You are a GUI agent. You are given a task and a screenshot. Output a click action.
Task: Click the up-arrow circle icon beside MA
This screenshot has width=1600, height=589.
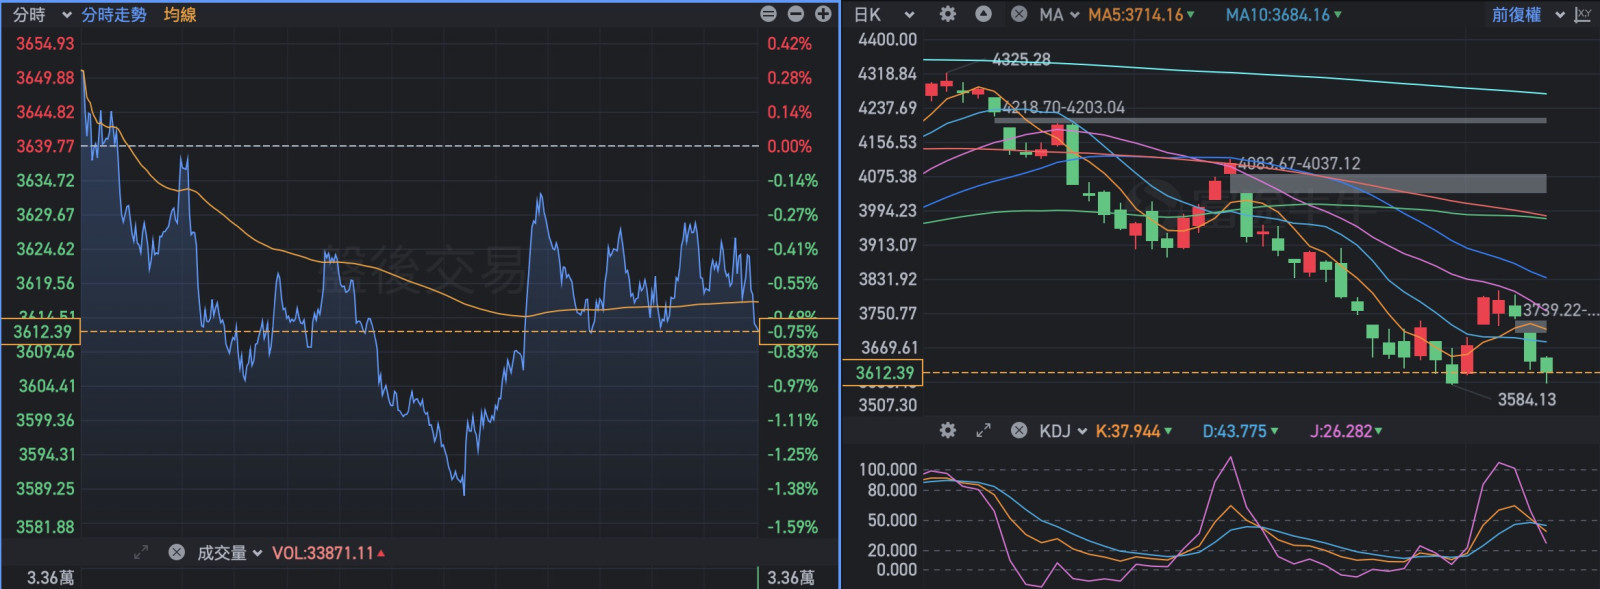click(984, 14)
